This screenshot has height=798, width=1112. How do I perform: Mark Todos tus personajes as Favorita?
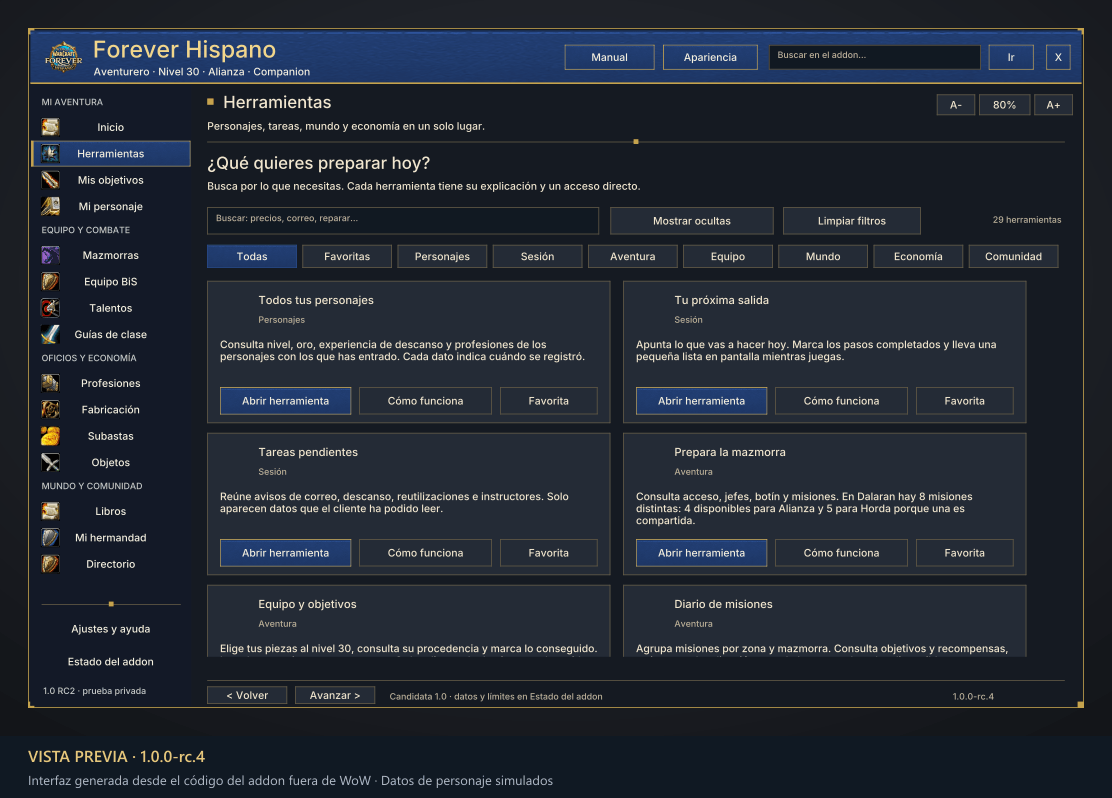[548, 401]
